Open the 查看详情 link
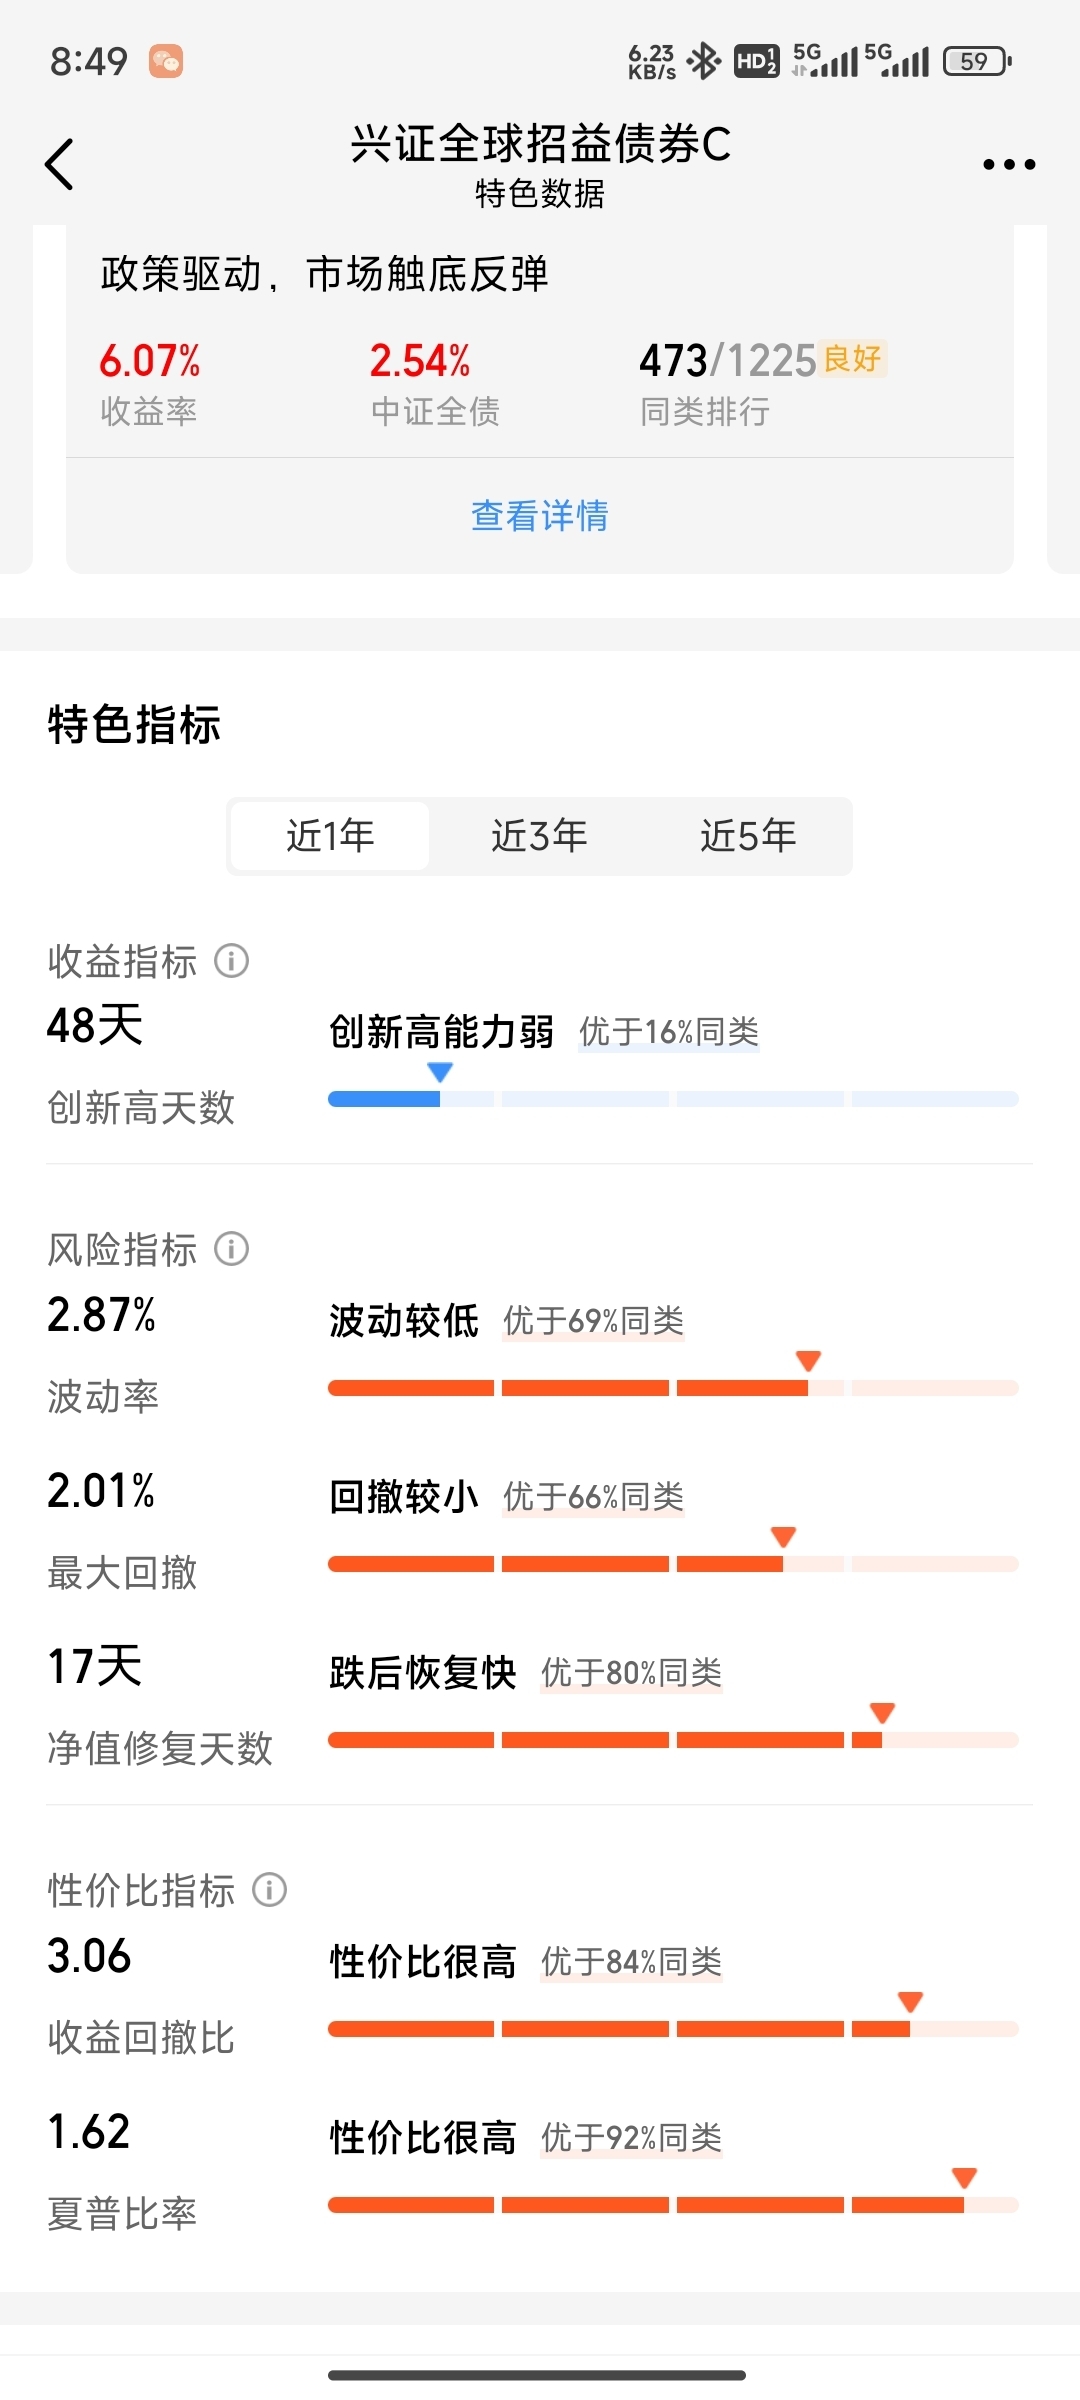 (x=540, y=516)
